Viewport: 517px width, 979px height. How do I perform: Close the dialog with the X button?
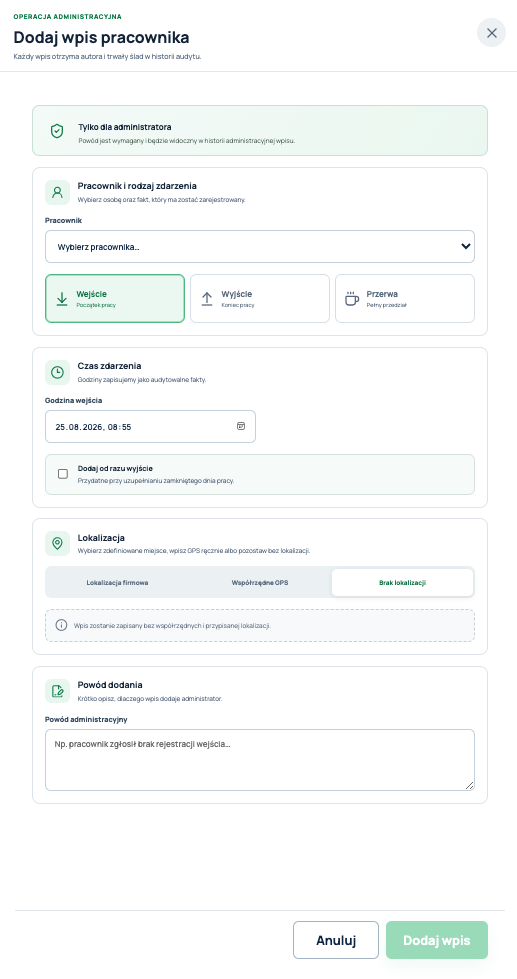click(x=491, y=33)
